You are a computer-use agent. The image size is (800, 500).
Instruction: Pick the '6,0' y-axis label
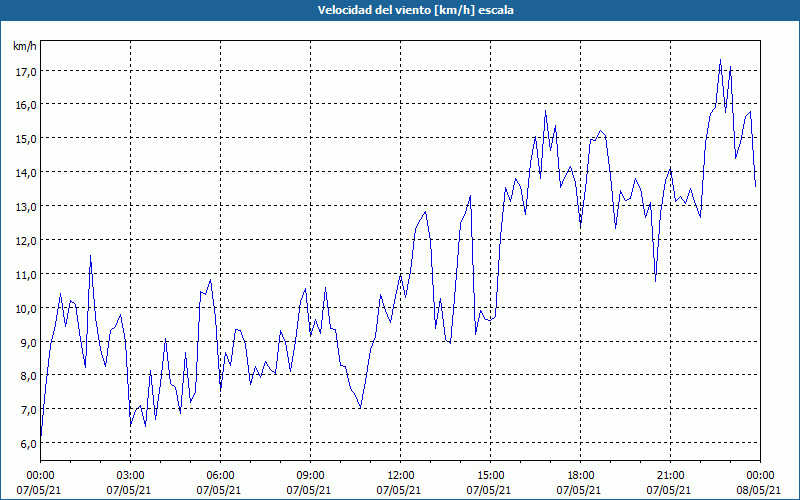pos(28,444)
